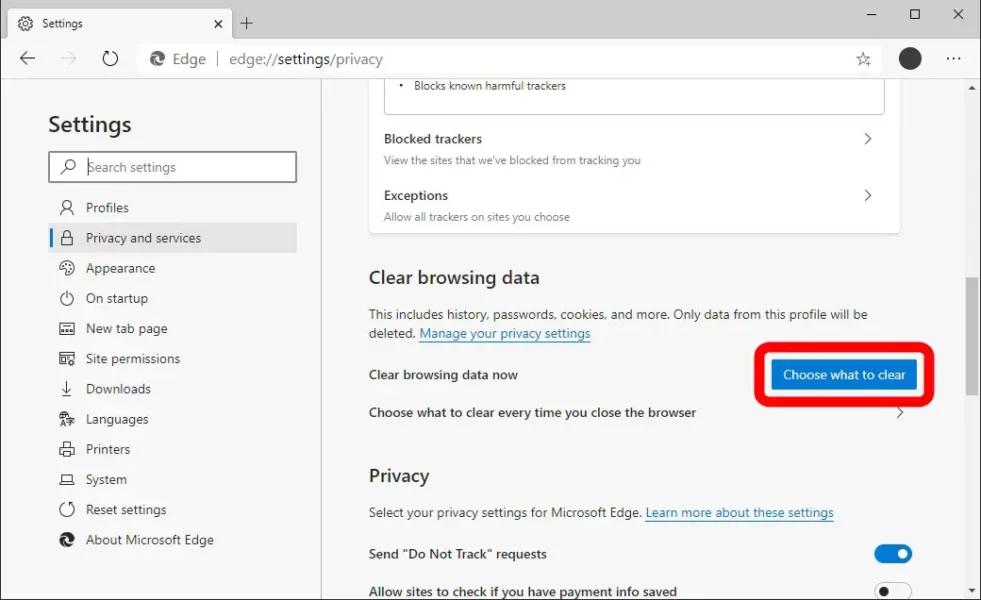
Task: Click the scrollbar down arrow
Action: pos(972,591)
